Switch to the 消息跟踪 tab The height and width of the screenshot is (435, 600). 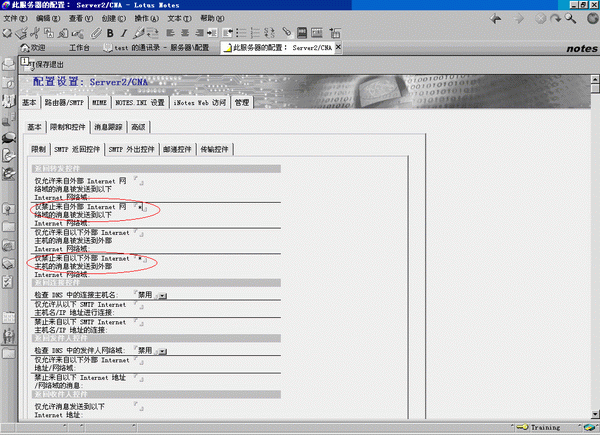(108, 127)
